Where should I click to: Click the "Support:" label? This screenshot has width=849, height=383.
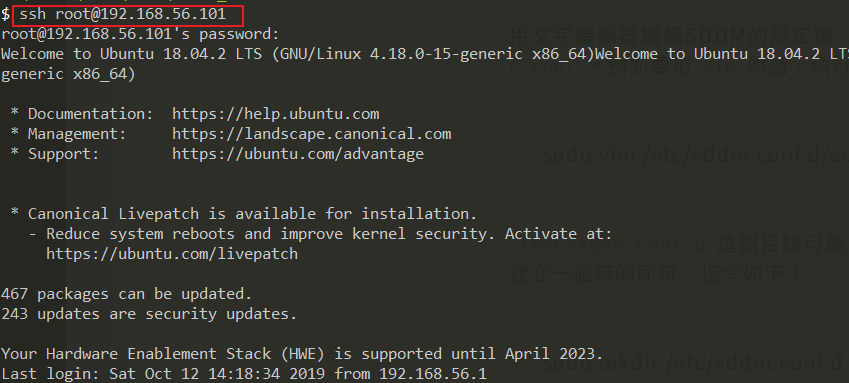tap(64, 154)
